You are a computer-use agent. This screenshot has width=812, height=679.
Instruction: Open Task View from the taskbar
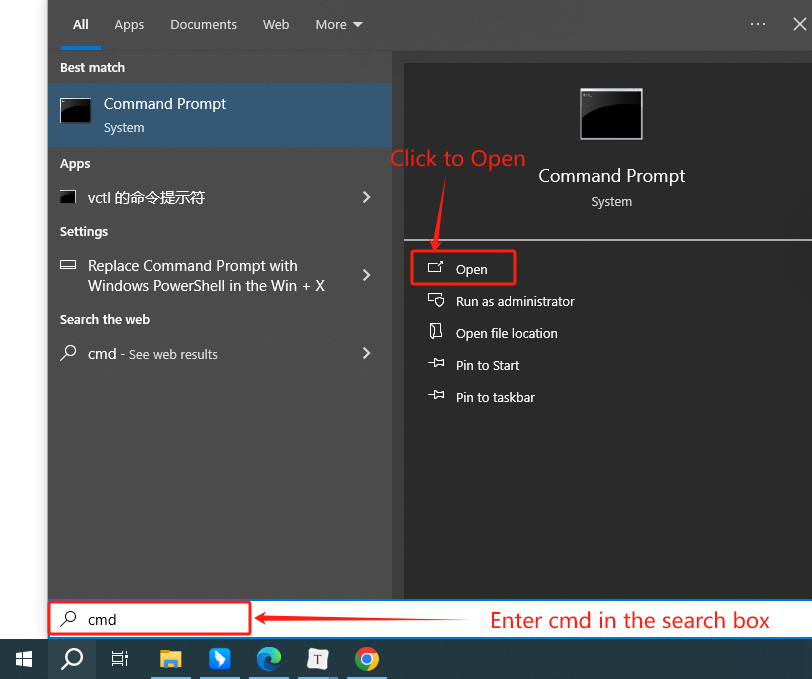pyautogui.click(x=120, y=659)
